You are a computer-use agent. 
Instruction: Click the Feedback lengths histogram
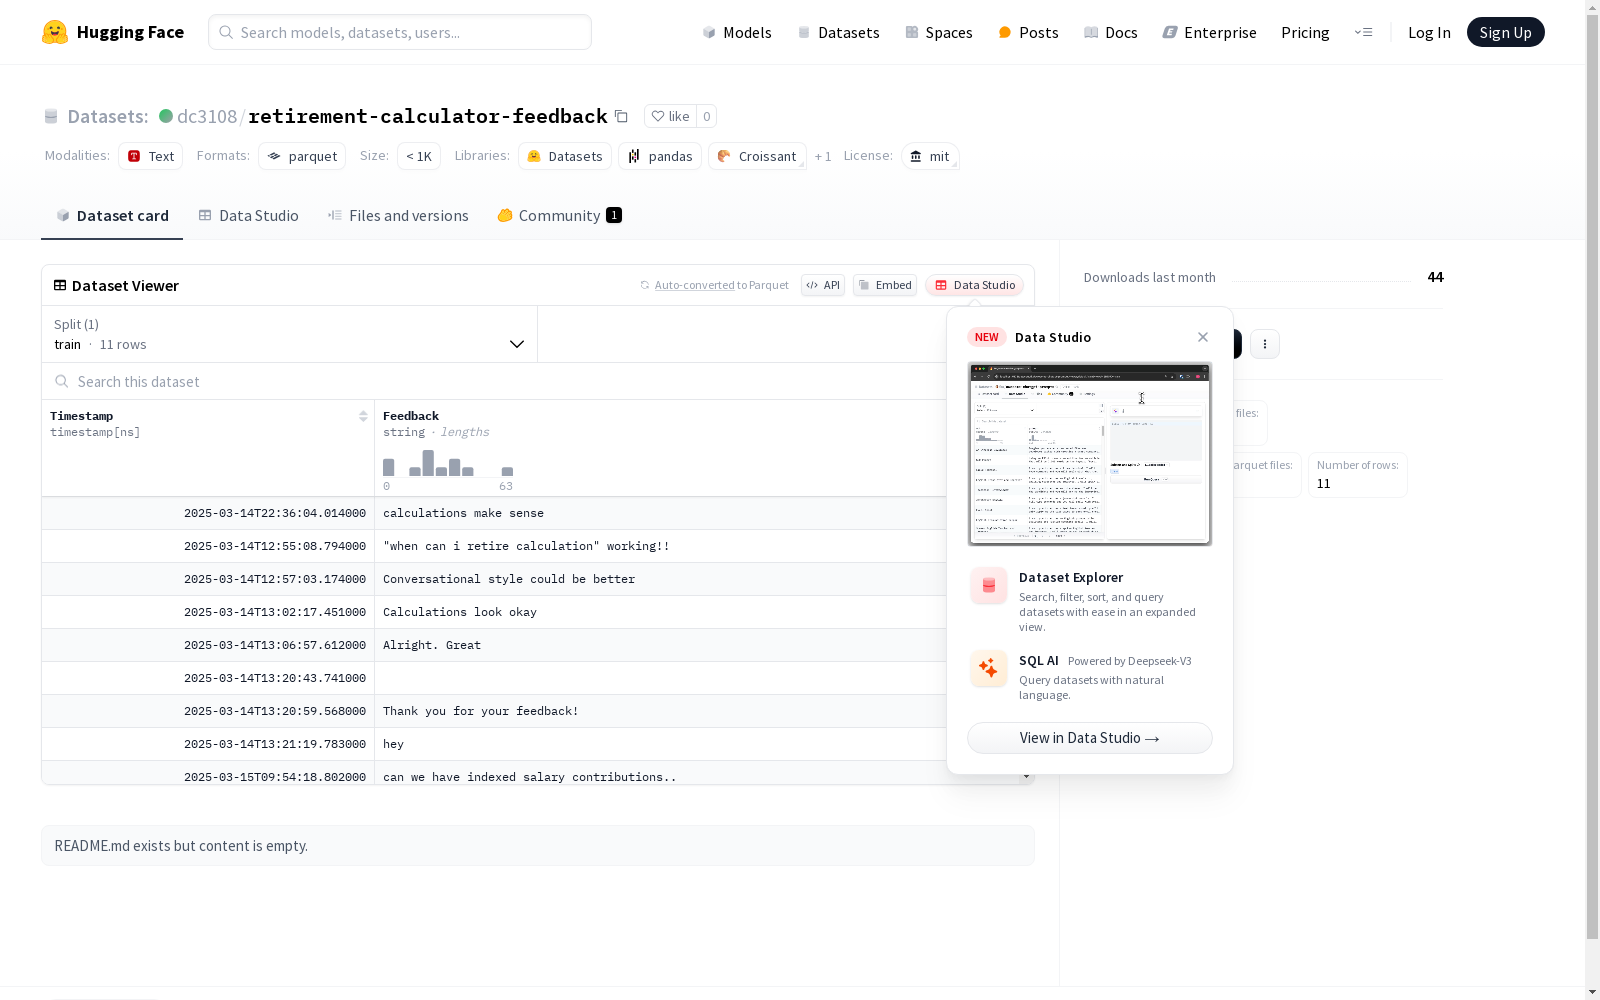[448, 464]
